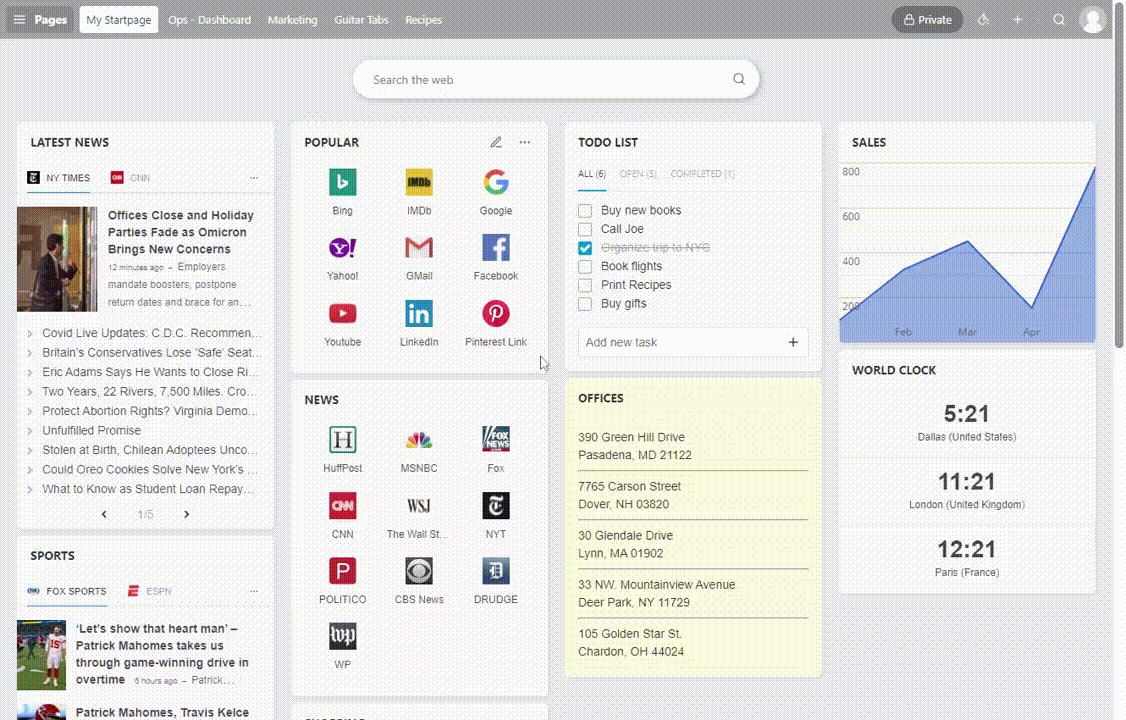Open the MSNBC news icon
Screen dimensions: 1126x720
419,439
